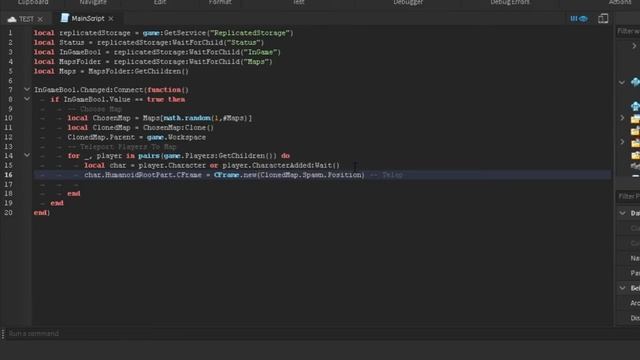Click InGameBool.Changed:Connect on line 7
The image size is (640, 360).
[x=89, y=90]
